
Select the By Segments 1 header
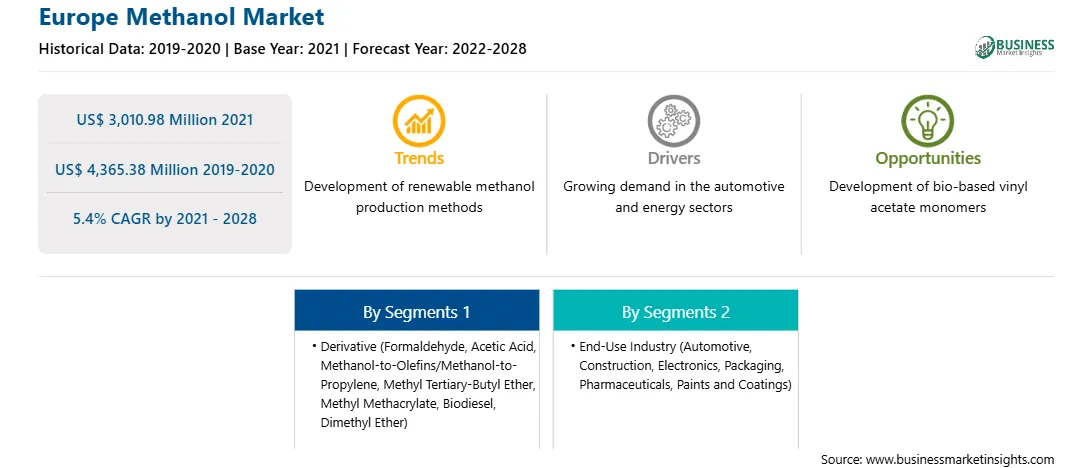[416, 311]
